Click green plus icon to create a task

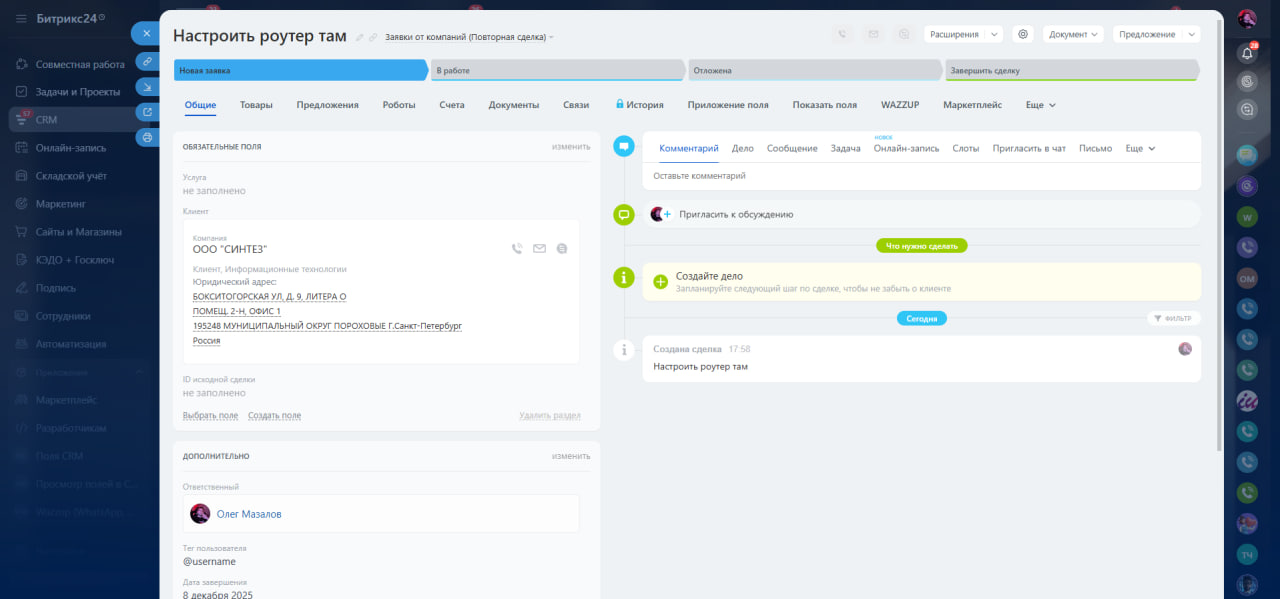coord(660,282)
